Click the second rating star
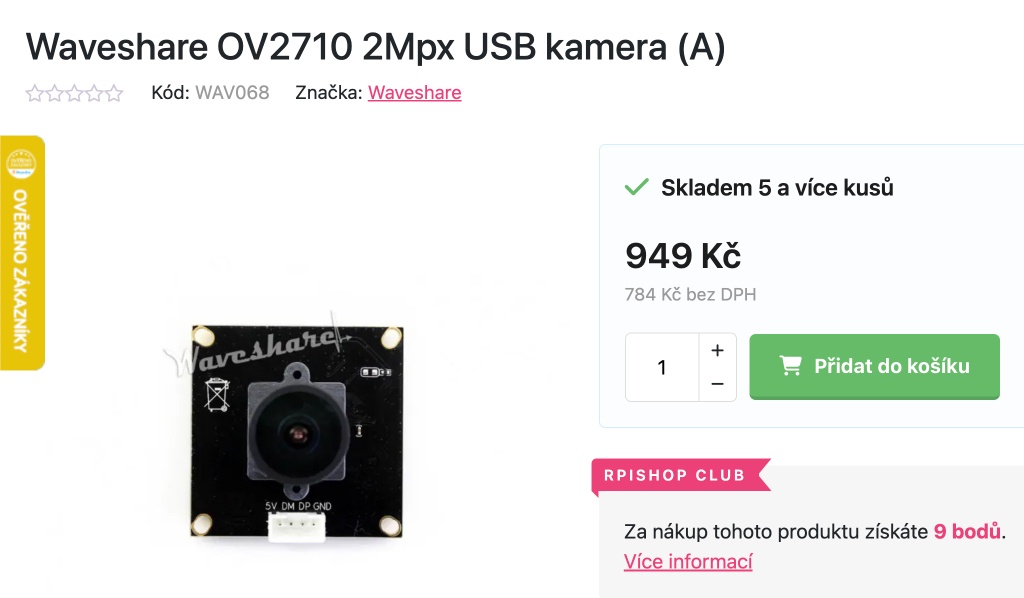Screen dimensions: 1024x598 point(55,93)
